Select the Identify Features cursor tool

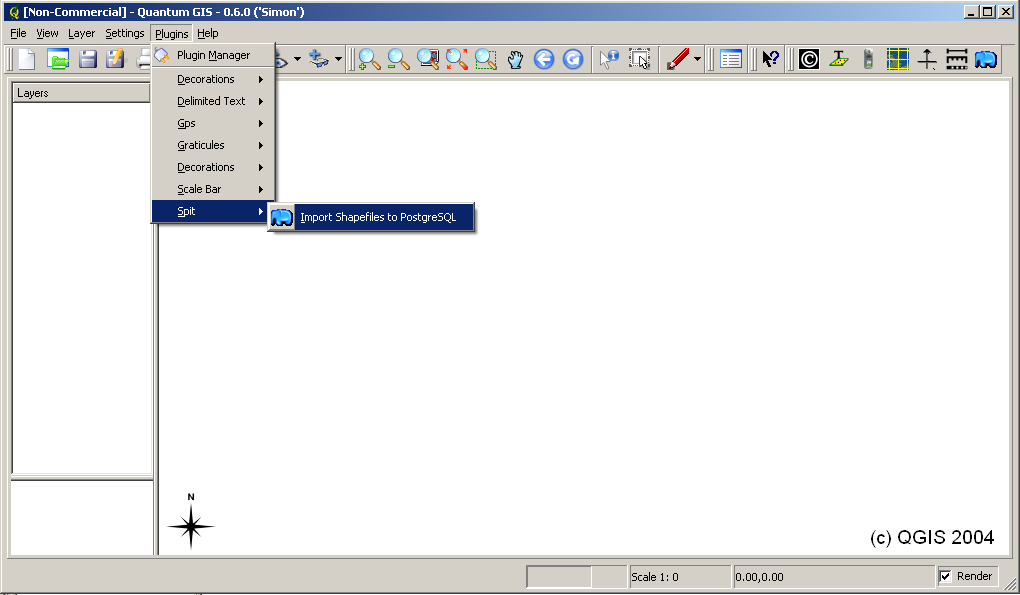point(608,59)
